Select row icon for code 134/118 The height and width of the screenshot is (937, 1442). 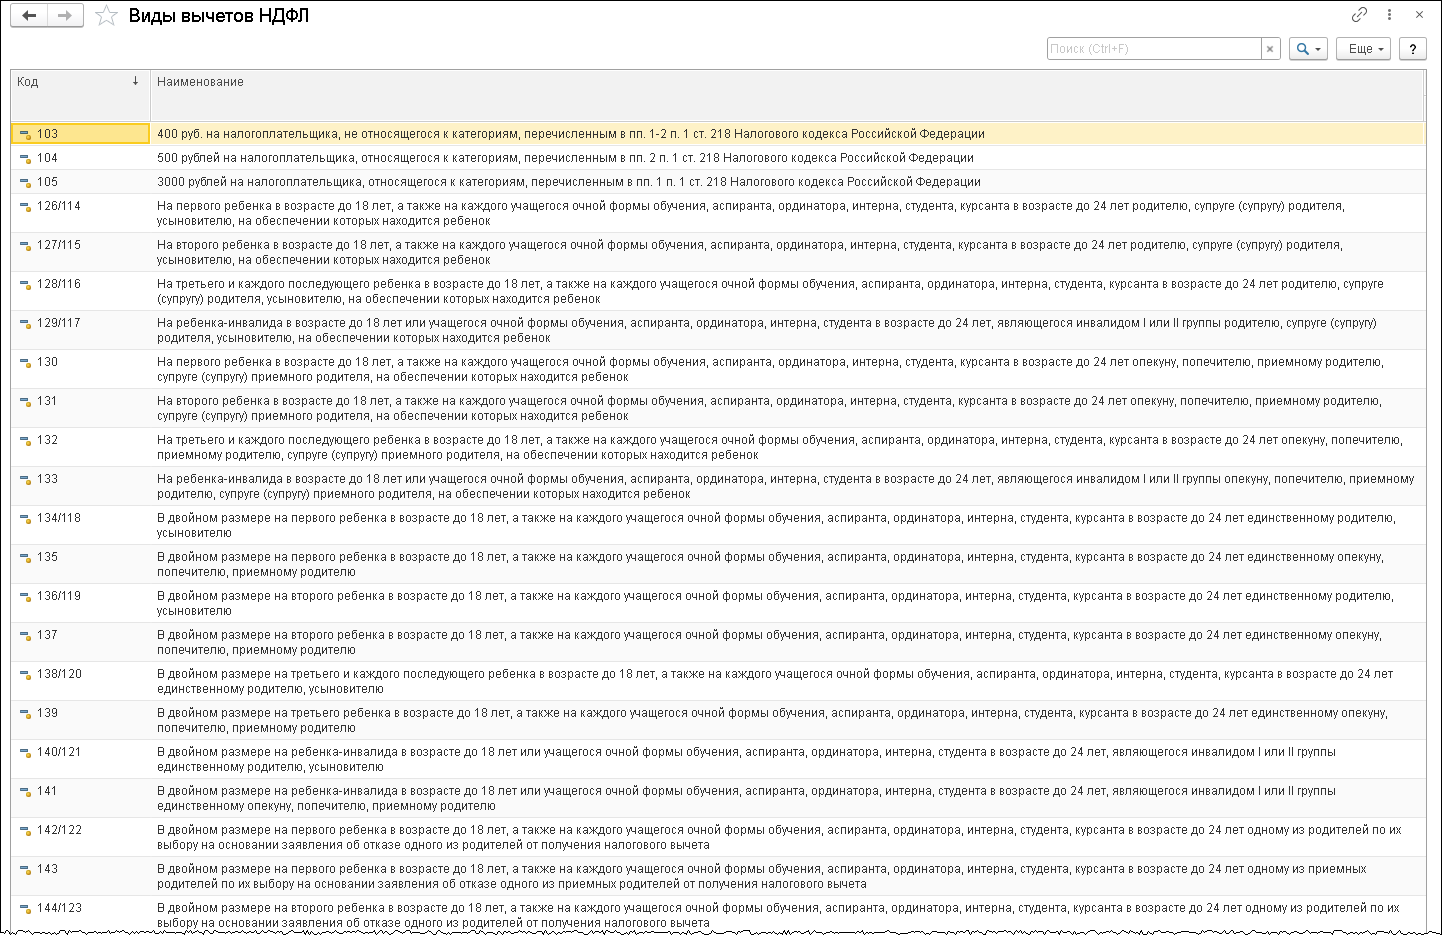26,518
